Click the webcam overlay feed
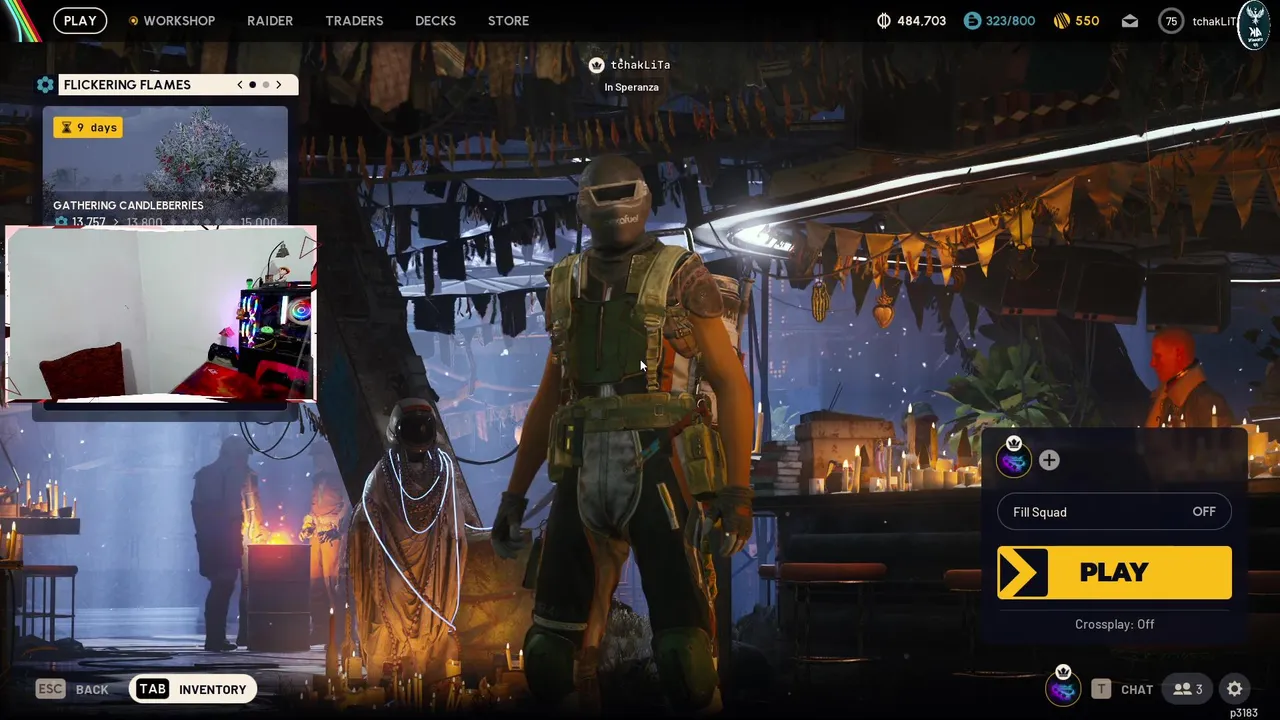The image size is (1280, 720). [161, 314]
